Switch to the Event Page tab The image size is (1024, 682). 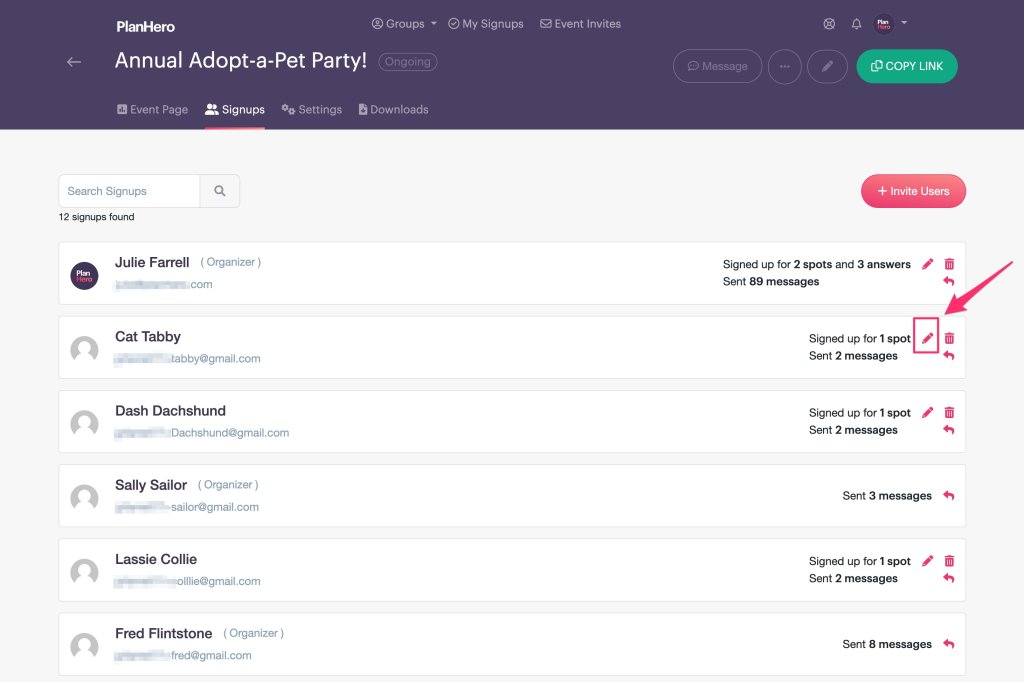click(x=152, y=110)
